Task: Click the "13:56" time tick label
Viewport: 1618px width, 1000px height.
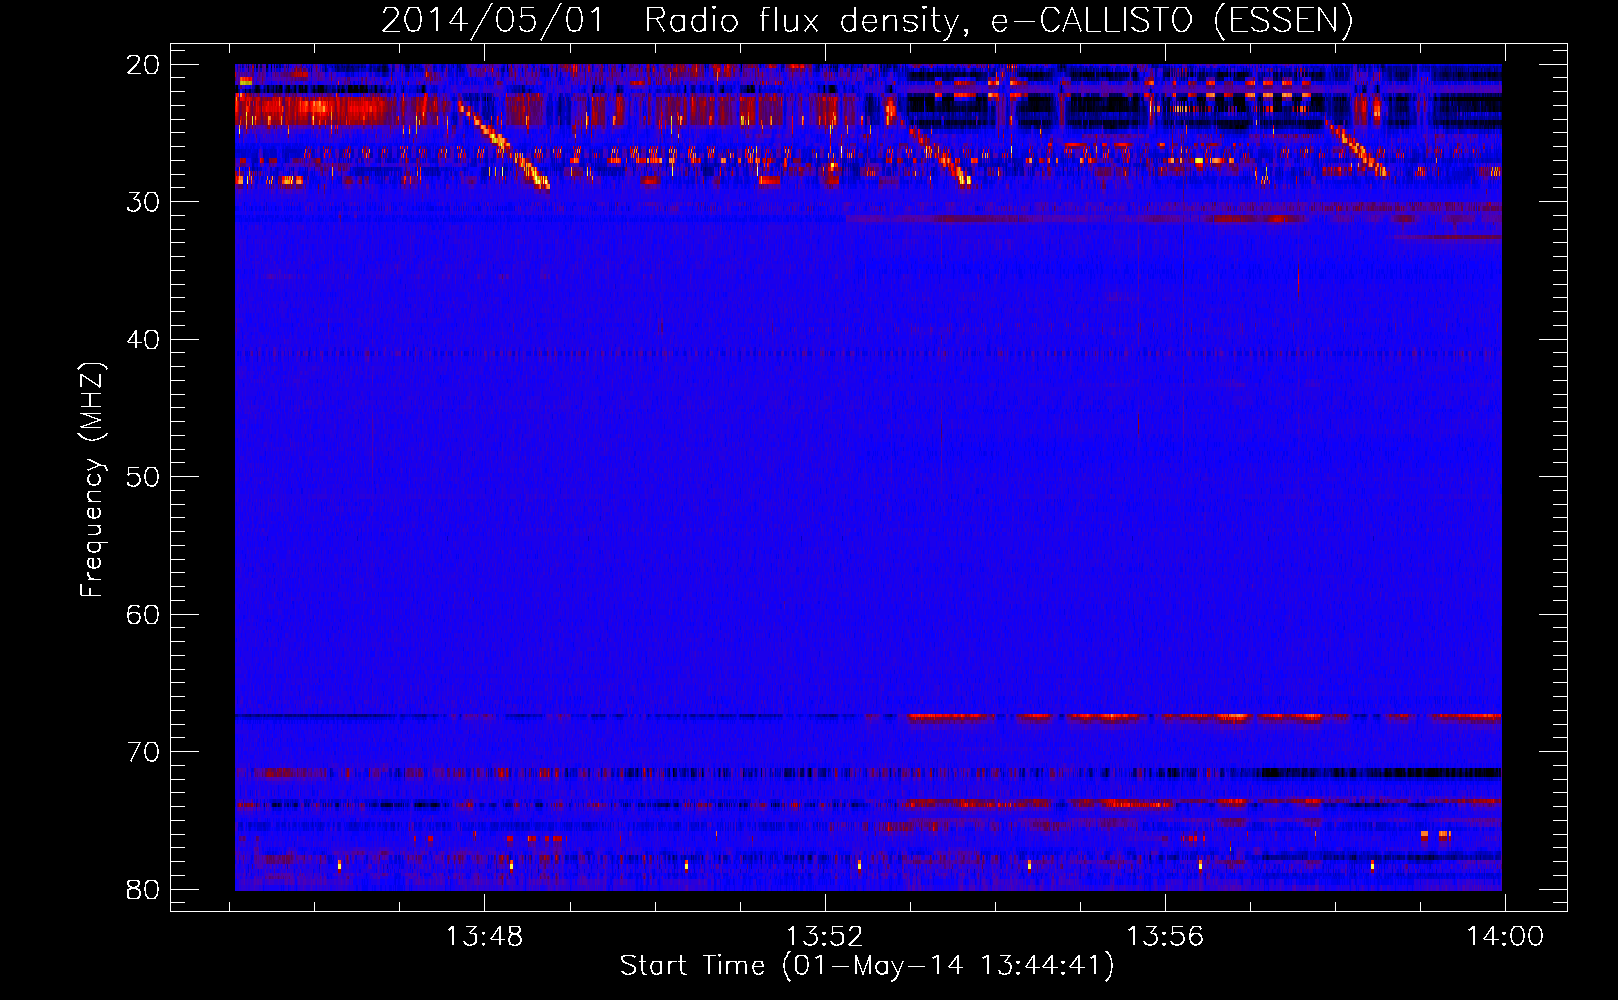Action: tap(1165, 937)
